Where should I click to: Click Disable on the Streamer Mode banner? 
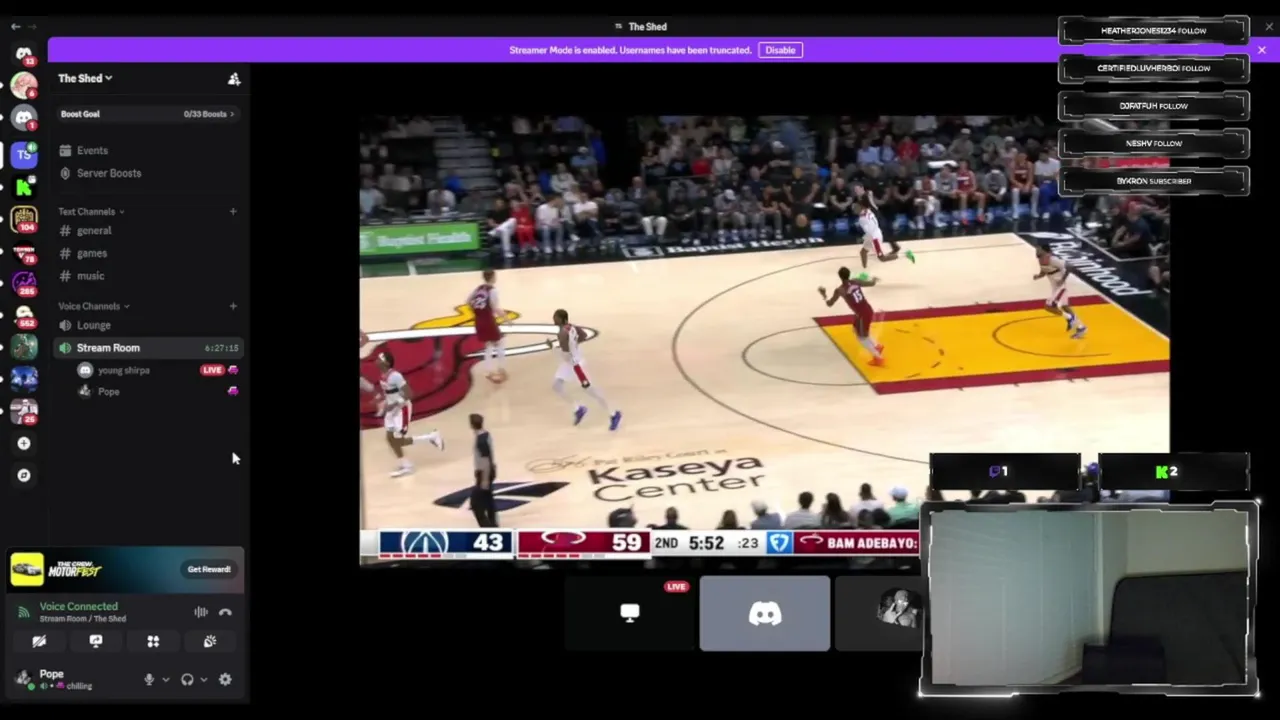coord(780,50)
